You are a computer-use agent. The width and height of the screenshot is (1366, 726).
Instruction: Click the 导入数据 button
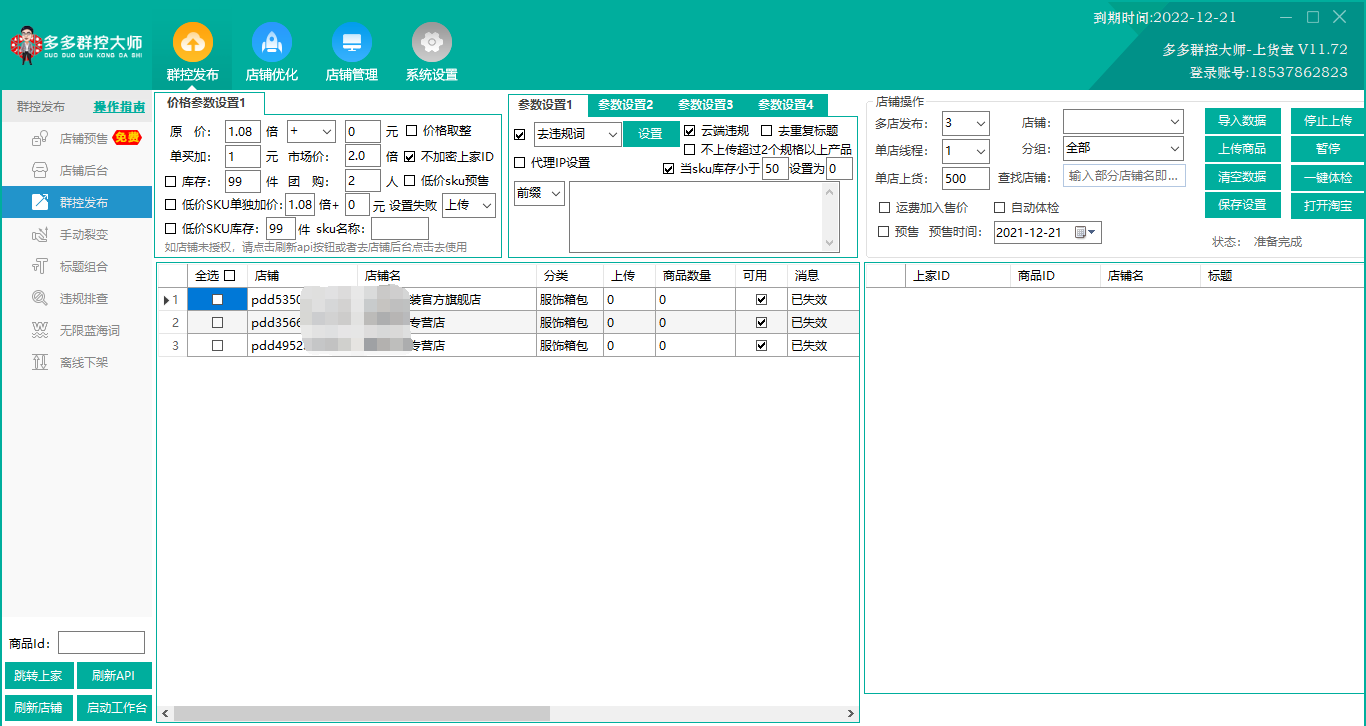pos(1242,121)
